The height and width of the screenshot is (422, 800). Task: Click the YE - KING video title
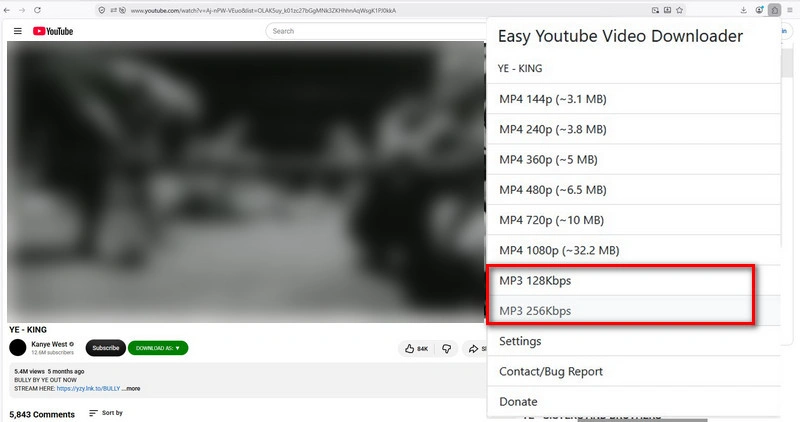(28, 330)
